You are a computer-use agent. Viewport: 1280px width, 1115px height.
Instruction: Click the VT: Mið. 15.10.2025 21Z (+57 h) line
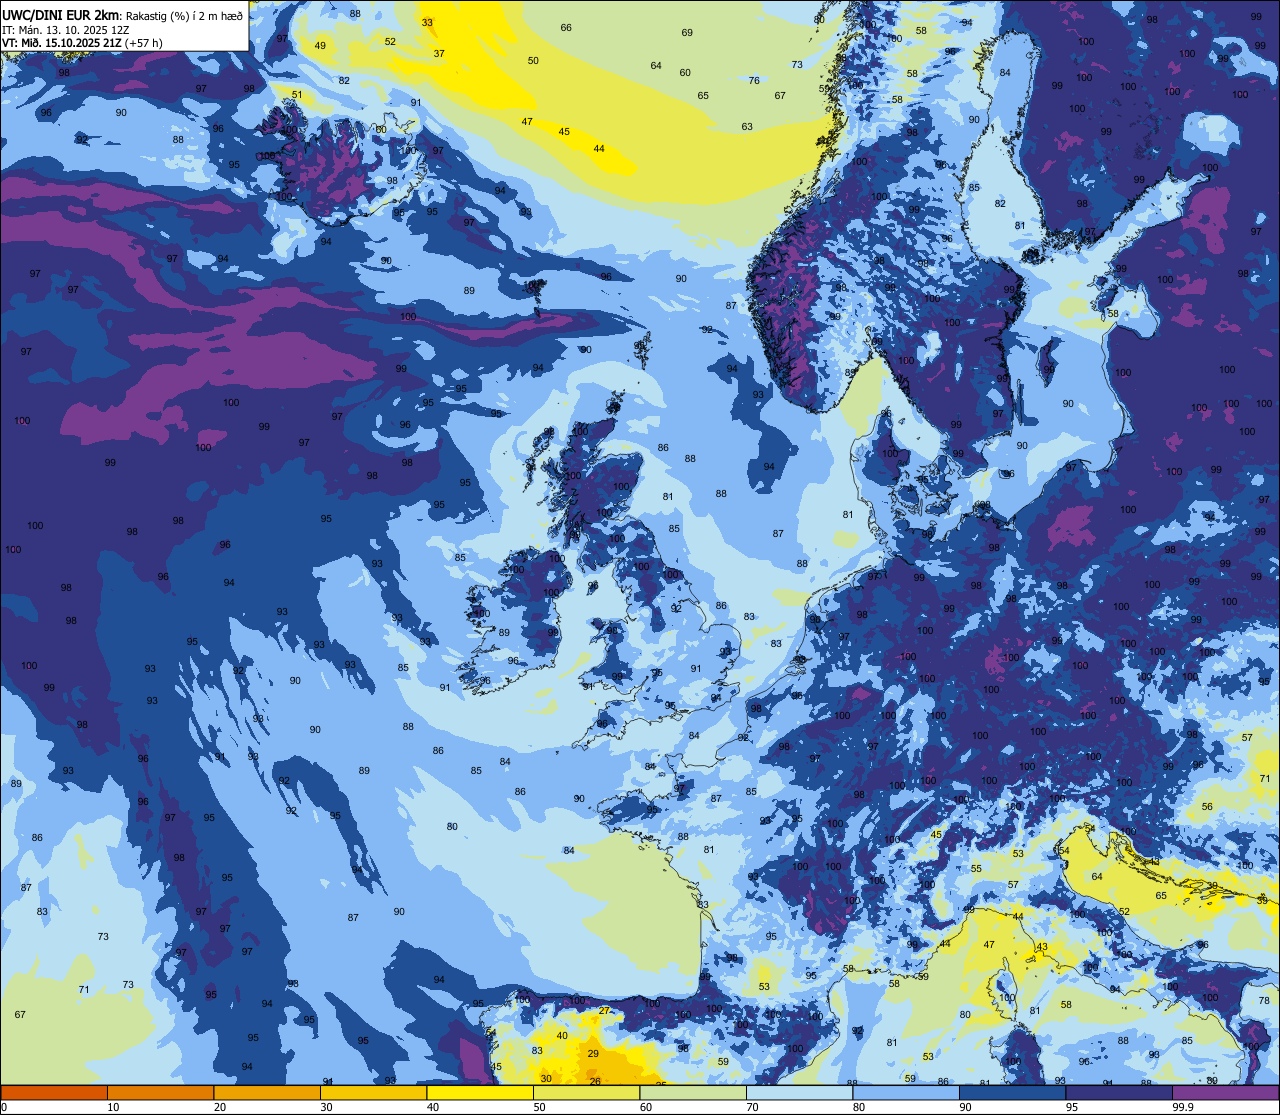pos(82,43)
